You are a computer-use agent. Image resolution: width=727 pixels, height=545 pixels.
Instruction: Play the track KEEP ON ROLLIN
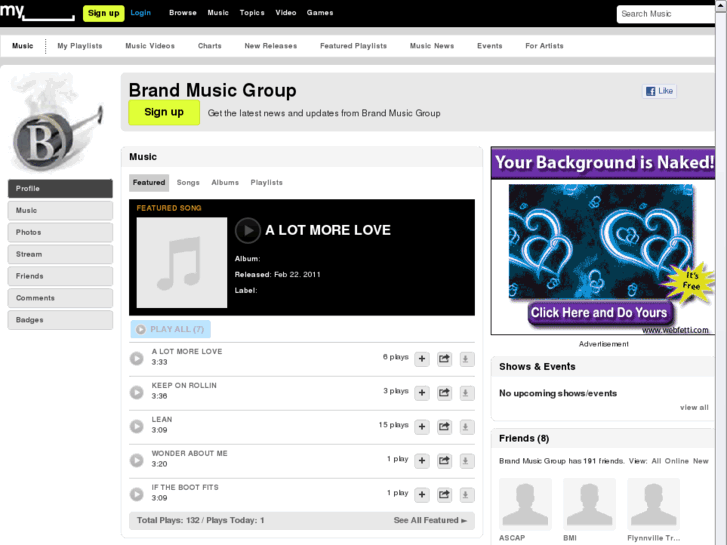pos(136,392)
